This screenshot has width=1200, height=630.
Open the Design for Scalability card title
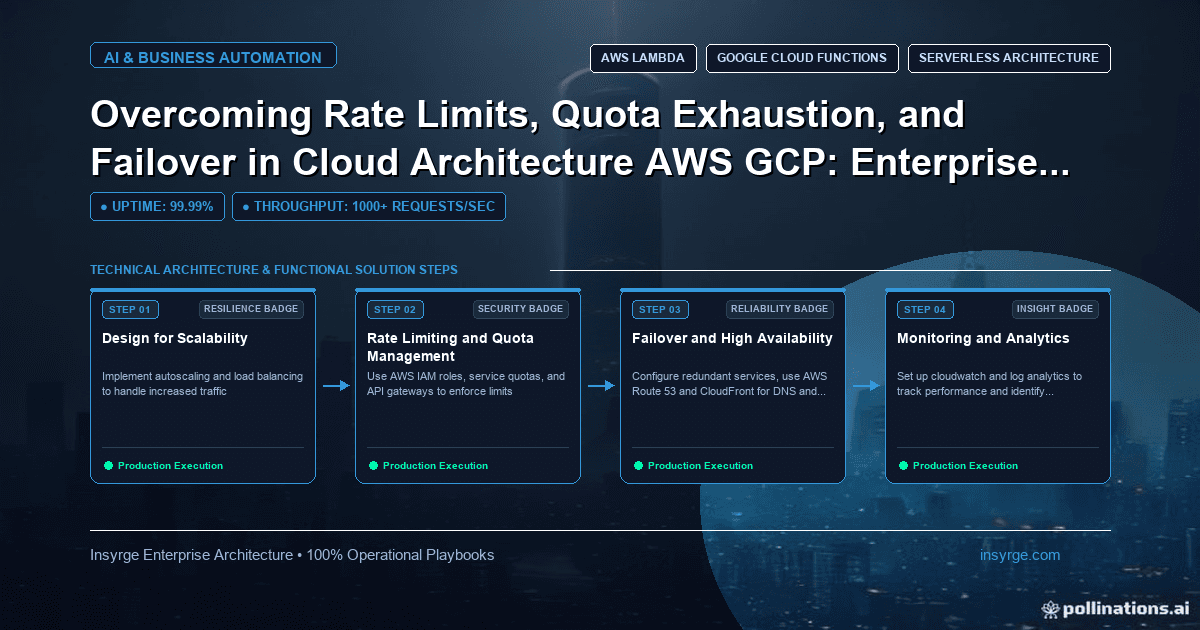click(175, 338)
